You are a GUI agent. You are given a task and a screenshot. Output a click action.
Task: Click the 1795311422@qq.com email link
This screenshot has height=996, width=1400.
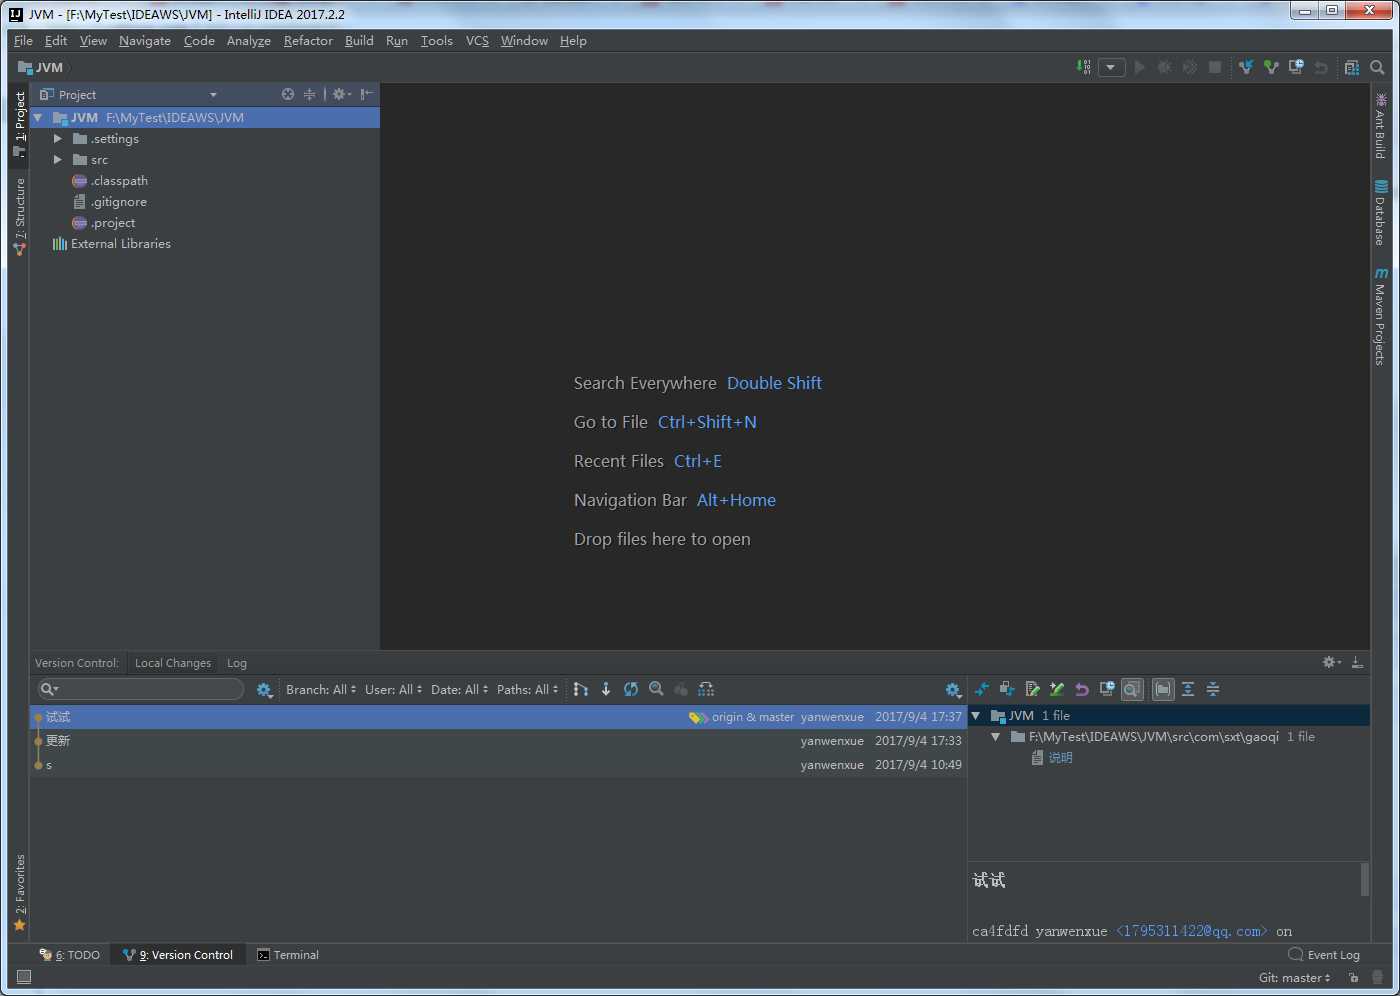1192,931
